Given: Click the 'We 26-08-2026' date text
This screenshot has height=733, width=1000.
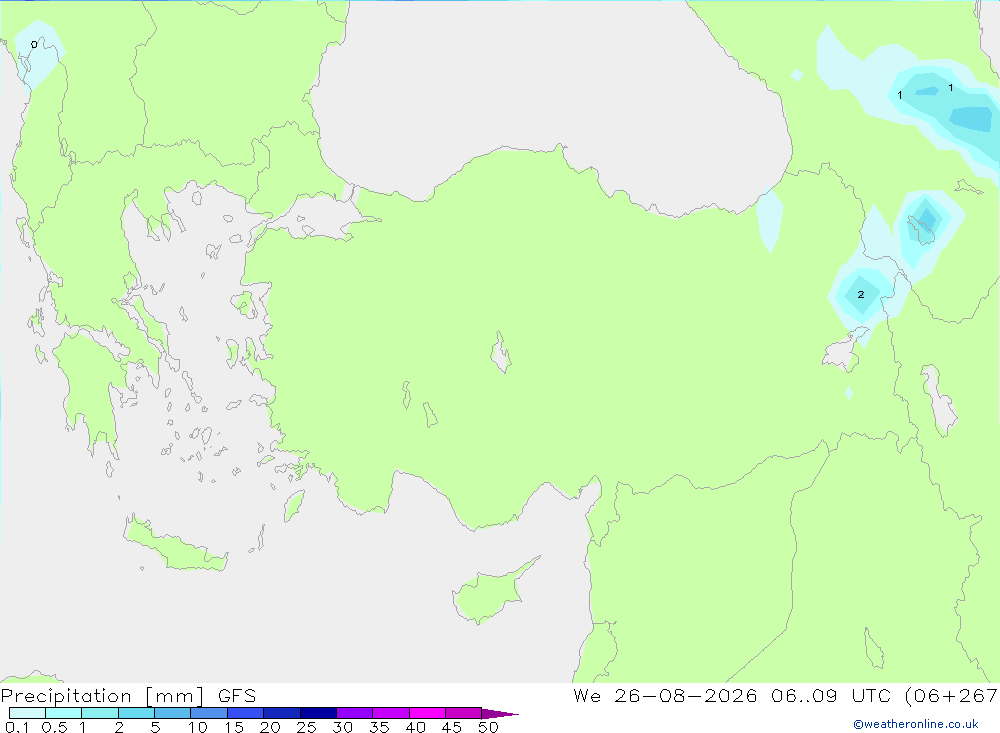Looking at the screenshot, I should pos(665,696).
